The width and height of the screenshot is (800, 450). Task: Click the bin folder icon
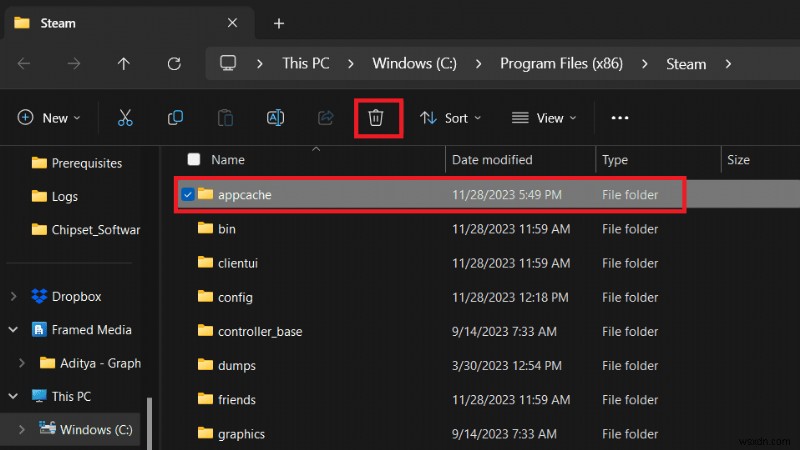pos(205,228)
